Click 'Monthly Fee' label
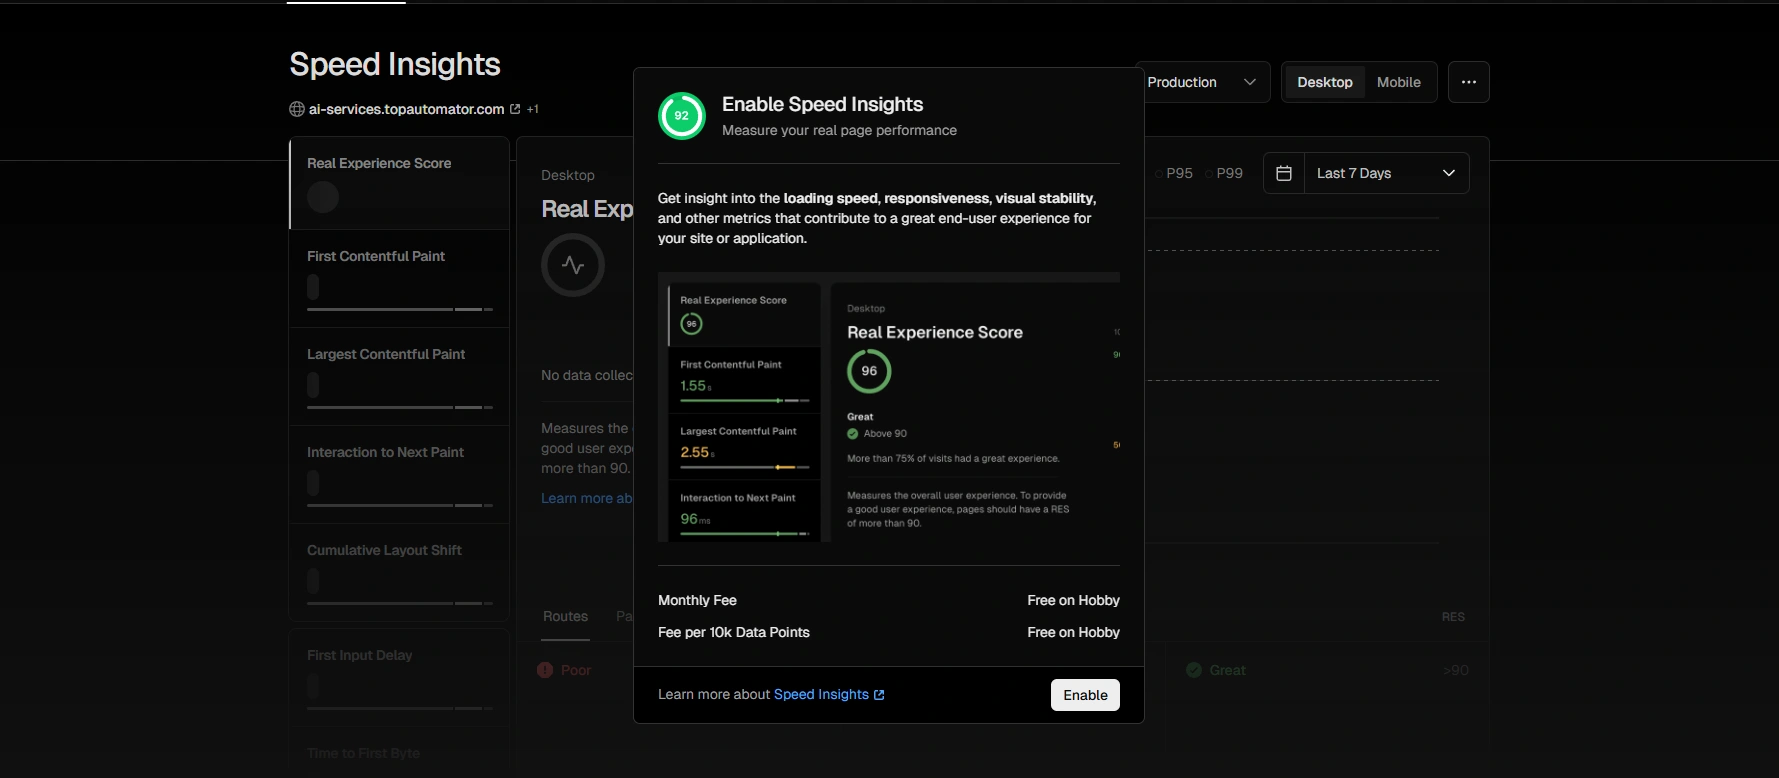 tap(697, 600)
